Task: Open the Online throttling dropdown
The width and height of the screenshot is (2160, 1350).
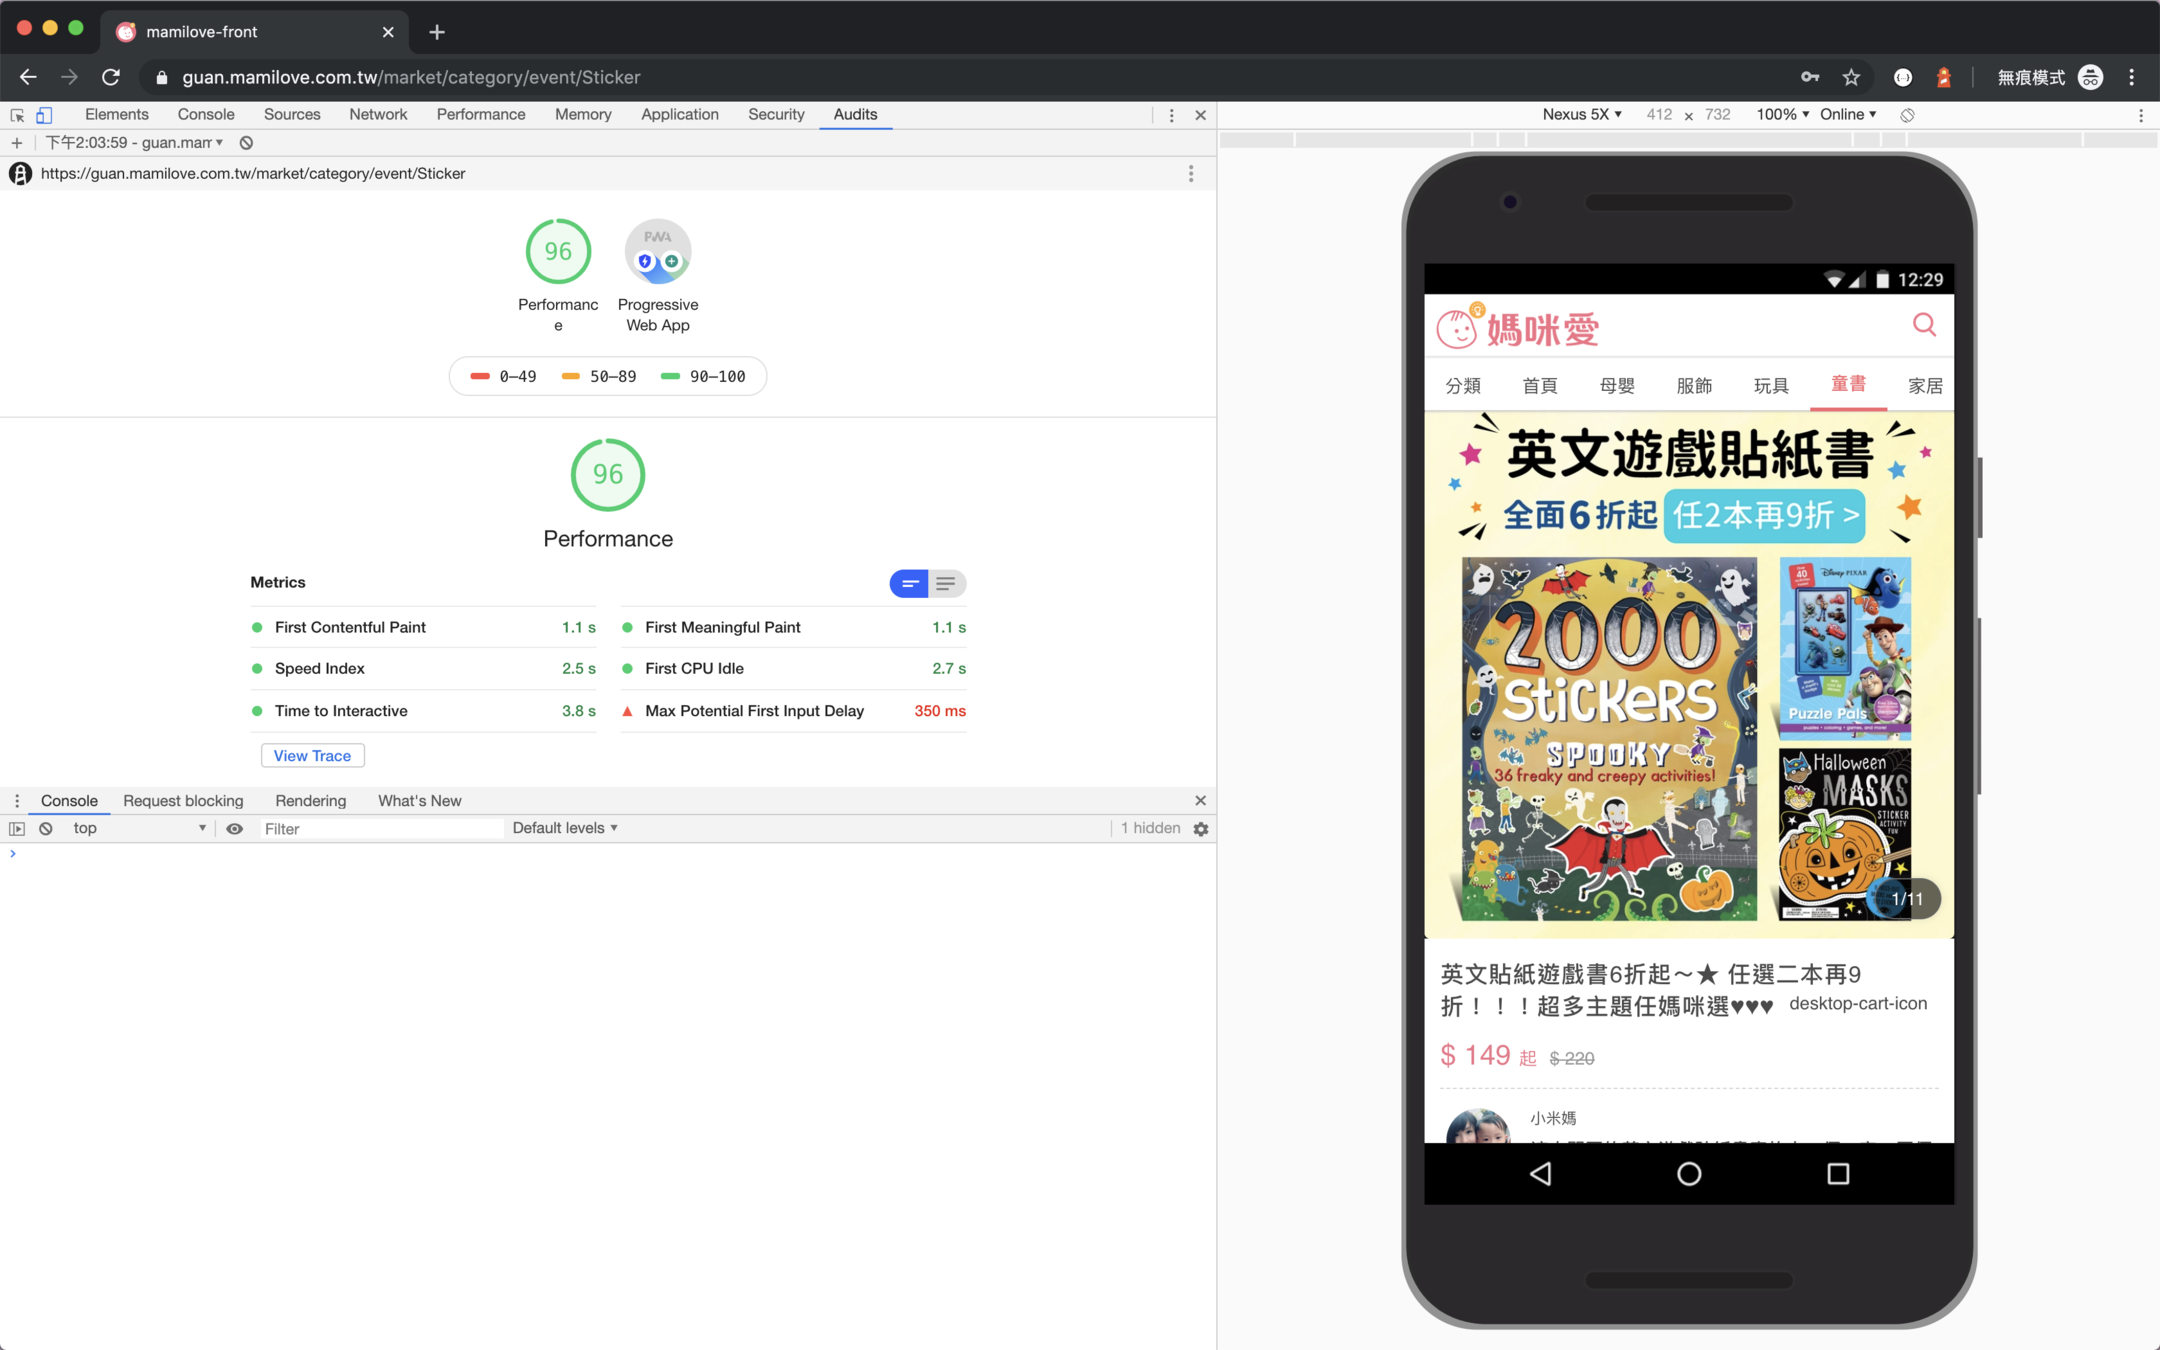Action: coord(1847,115)
